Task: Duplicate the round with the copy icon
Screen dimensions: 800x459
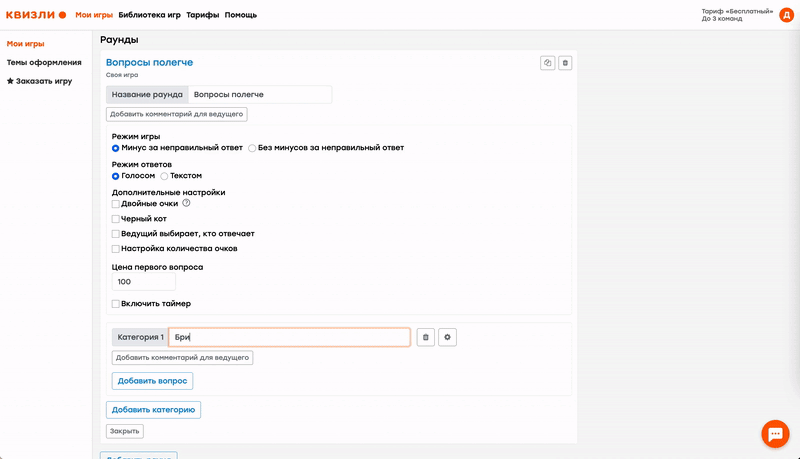Action: 547,63
